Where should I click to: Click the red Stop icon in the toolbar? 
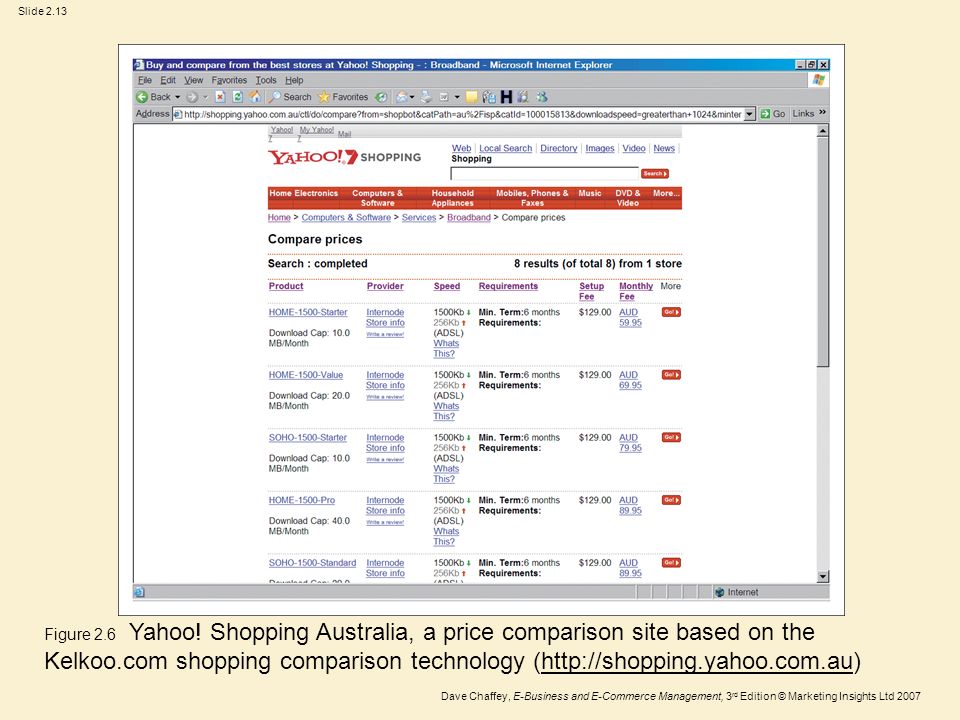(220, 97)
